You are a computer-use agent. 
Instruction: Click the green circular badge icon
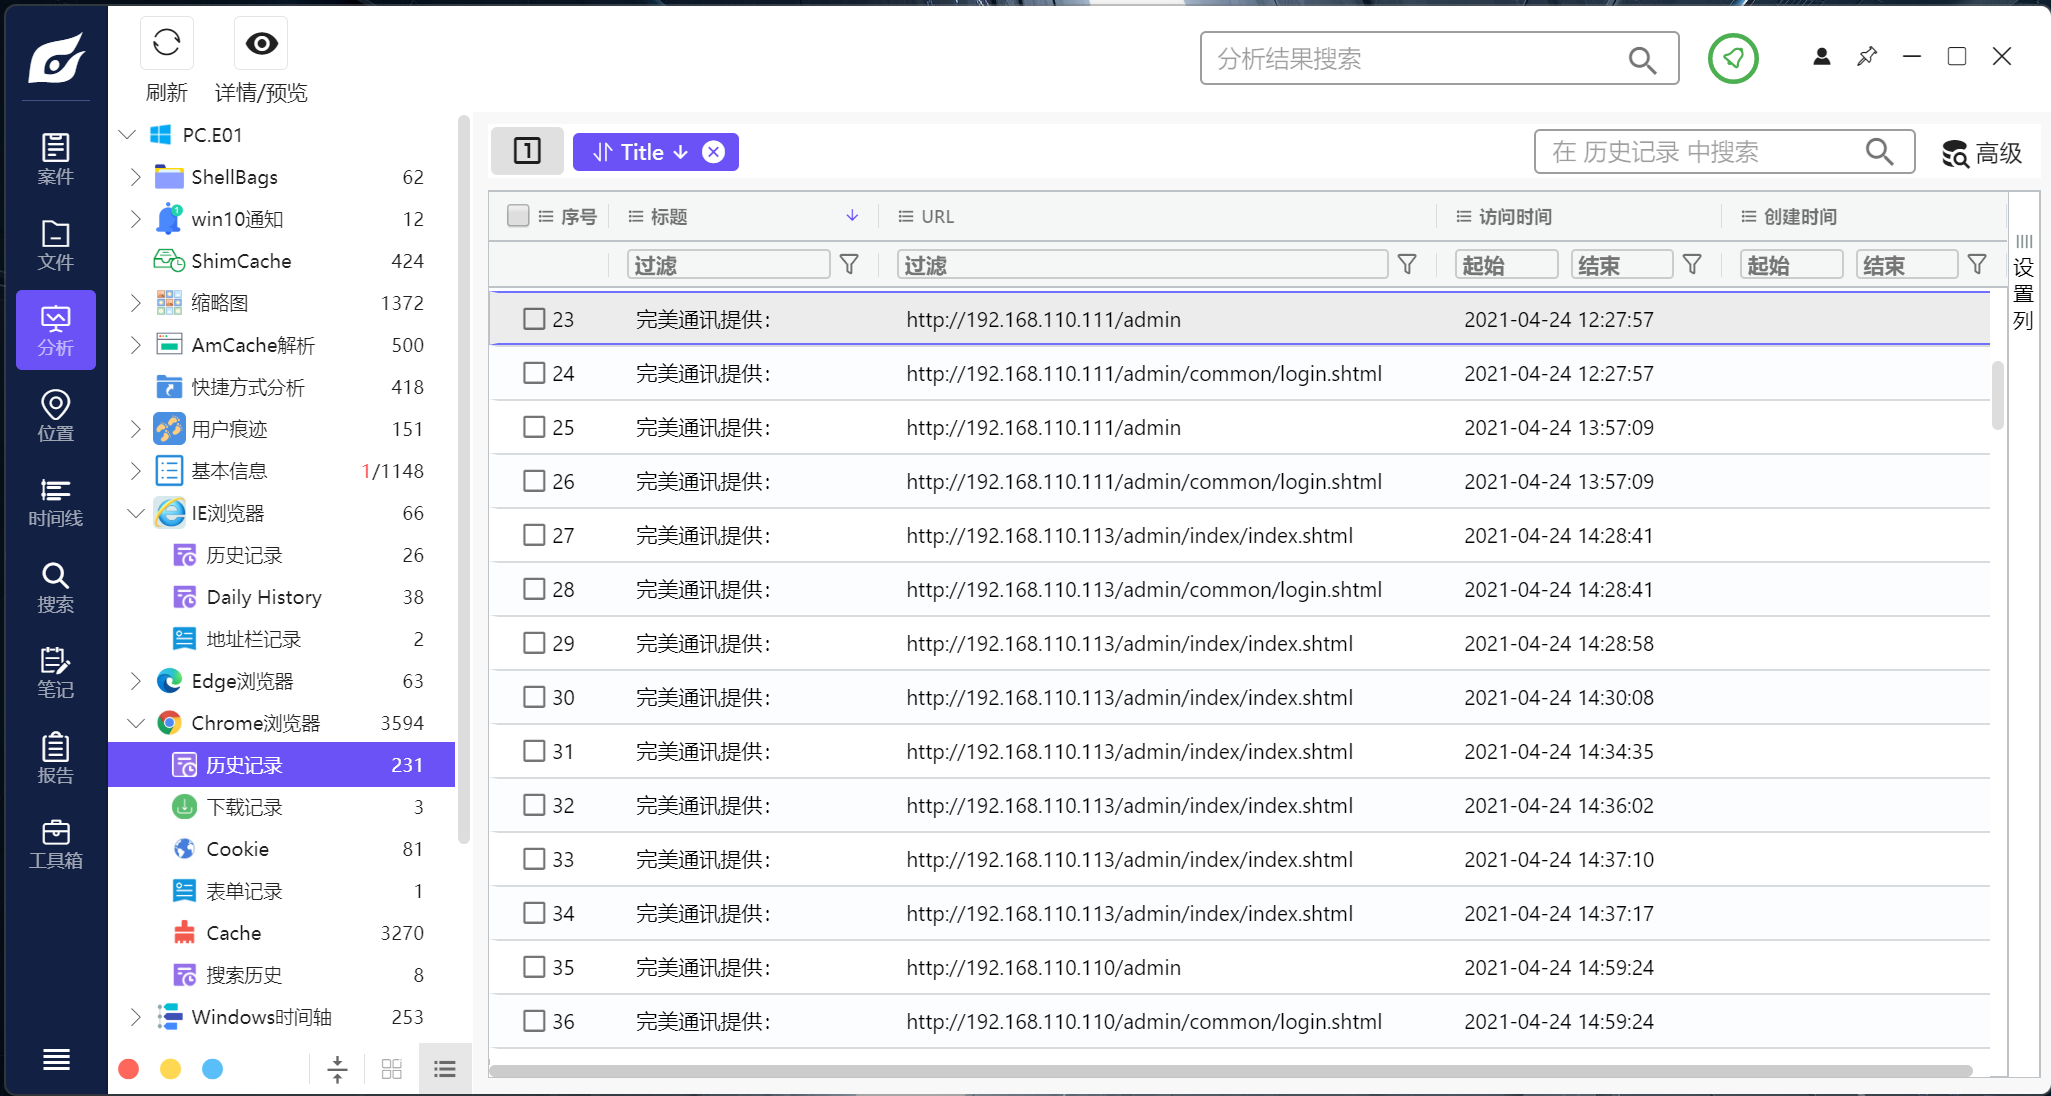click(1733, 58)
